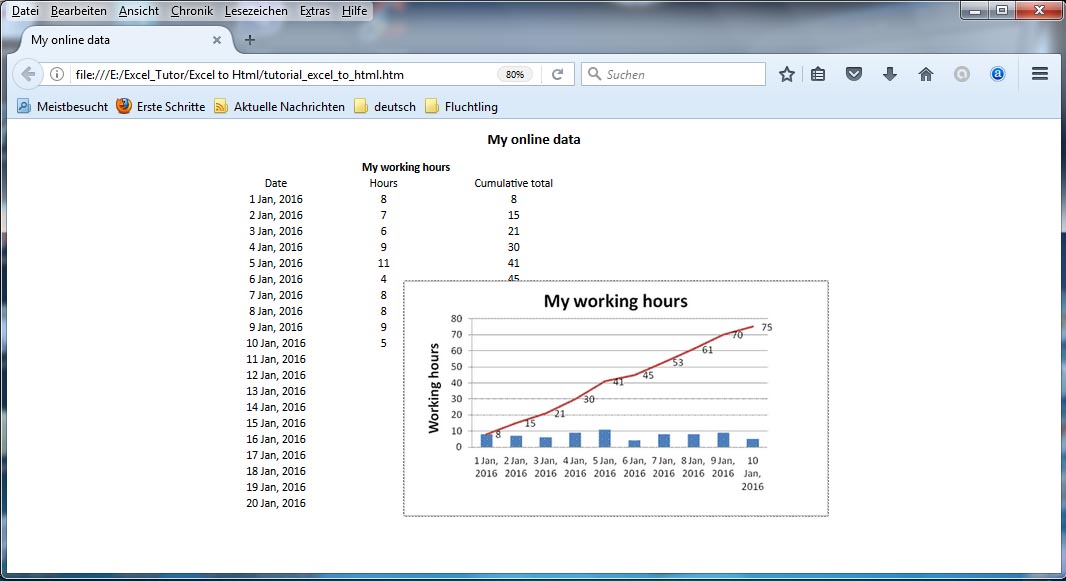Open the Downloads arrow panel

pos(890,74)
